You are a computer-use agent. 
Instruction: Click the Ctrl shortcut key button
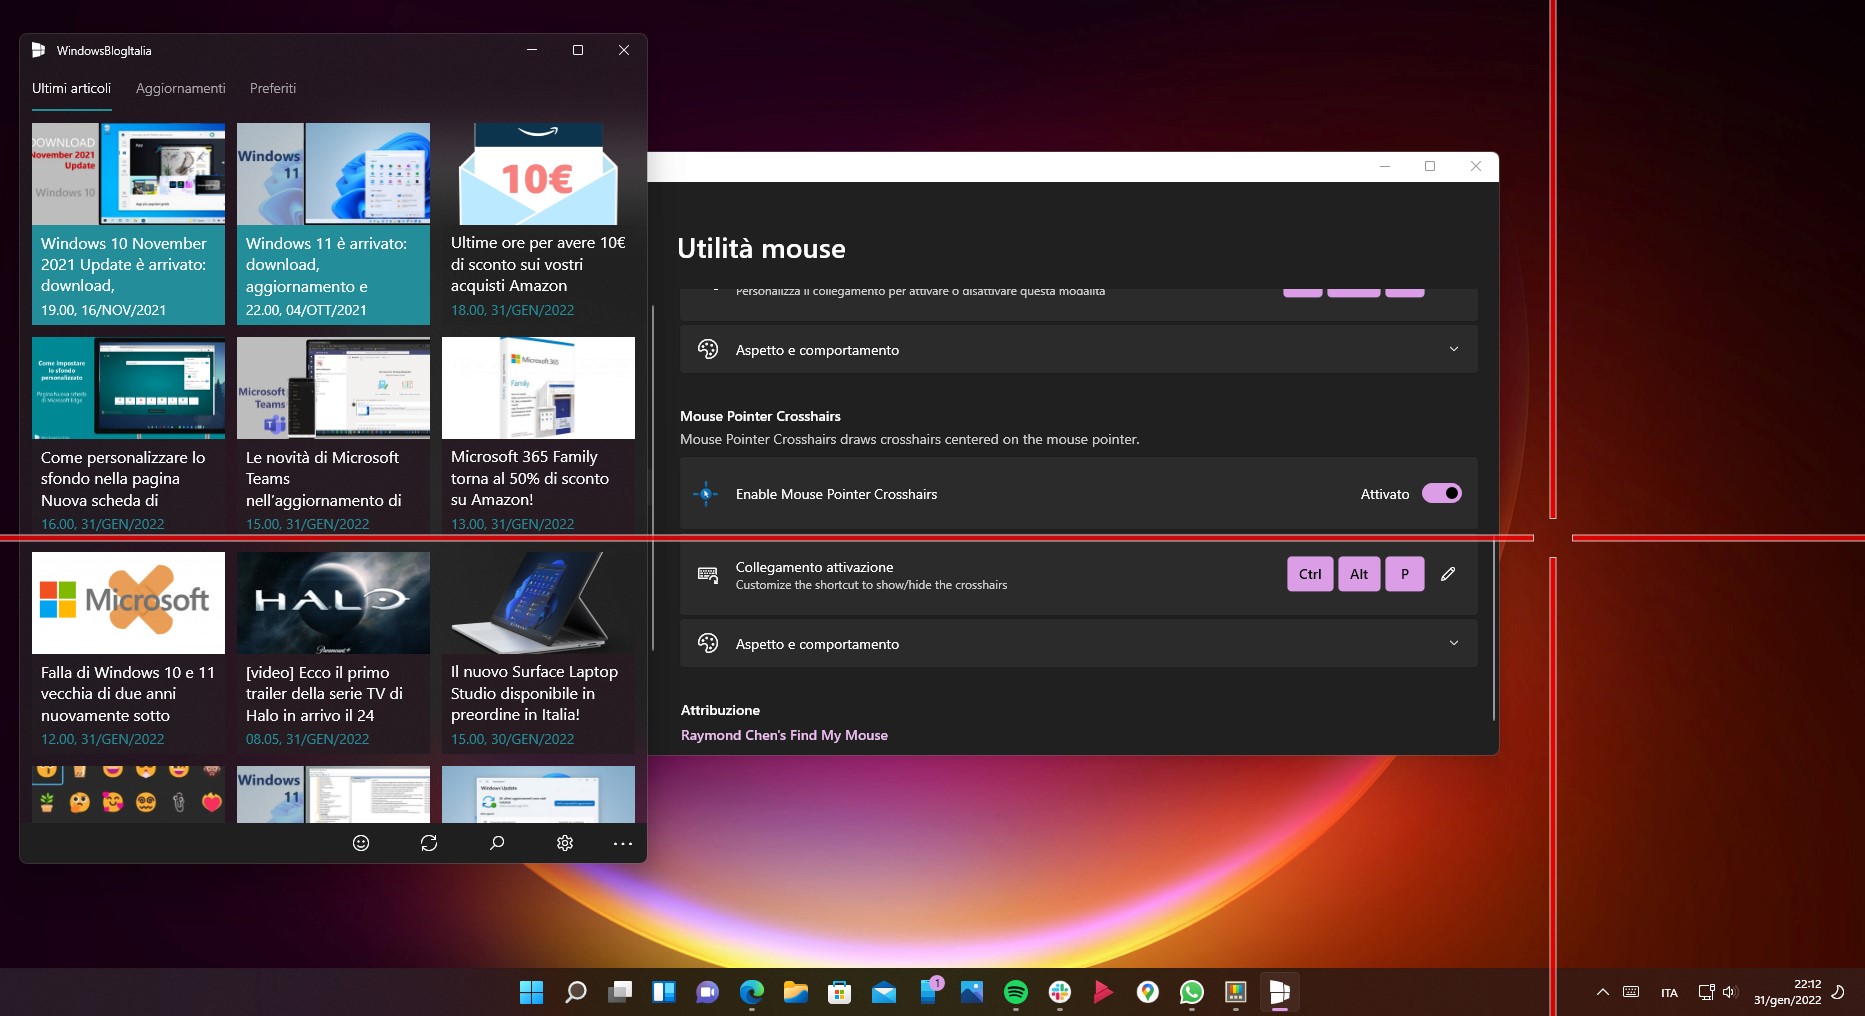1310,574
